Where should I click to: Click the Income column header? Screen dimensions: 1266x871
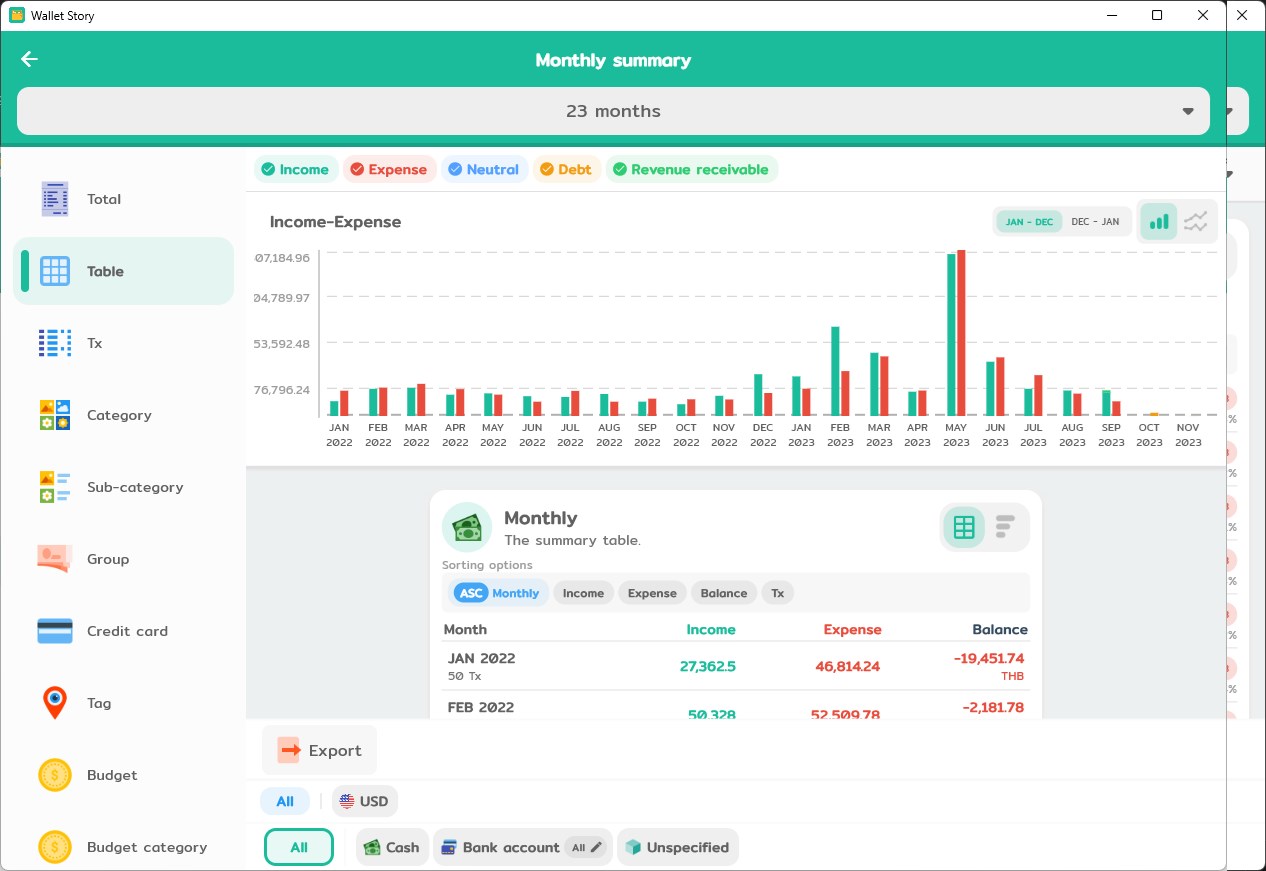(x=711, y=629)
